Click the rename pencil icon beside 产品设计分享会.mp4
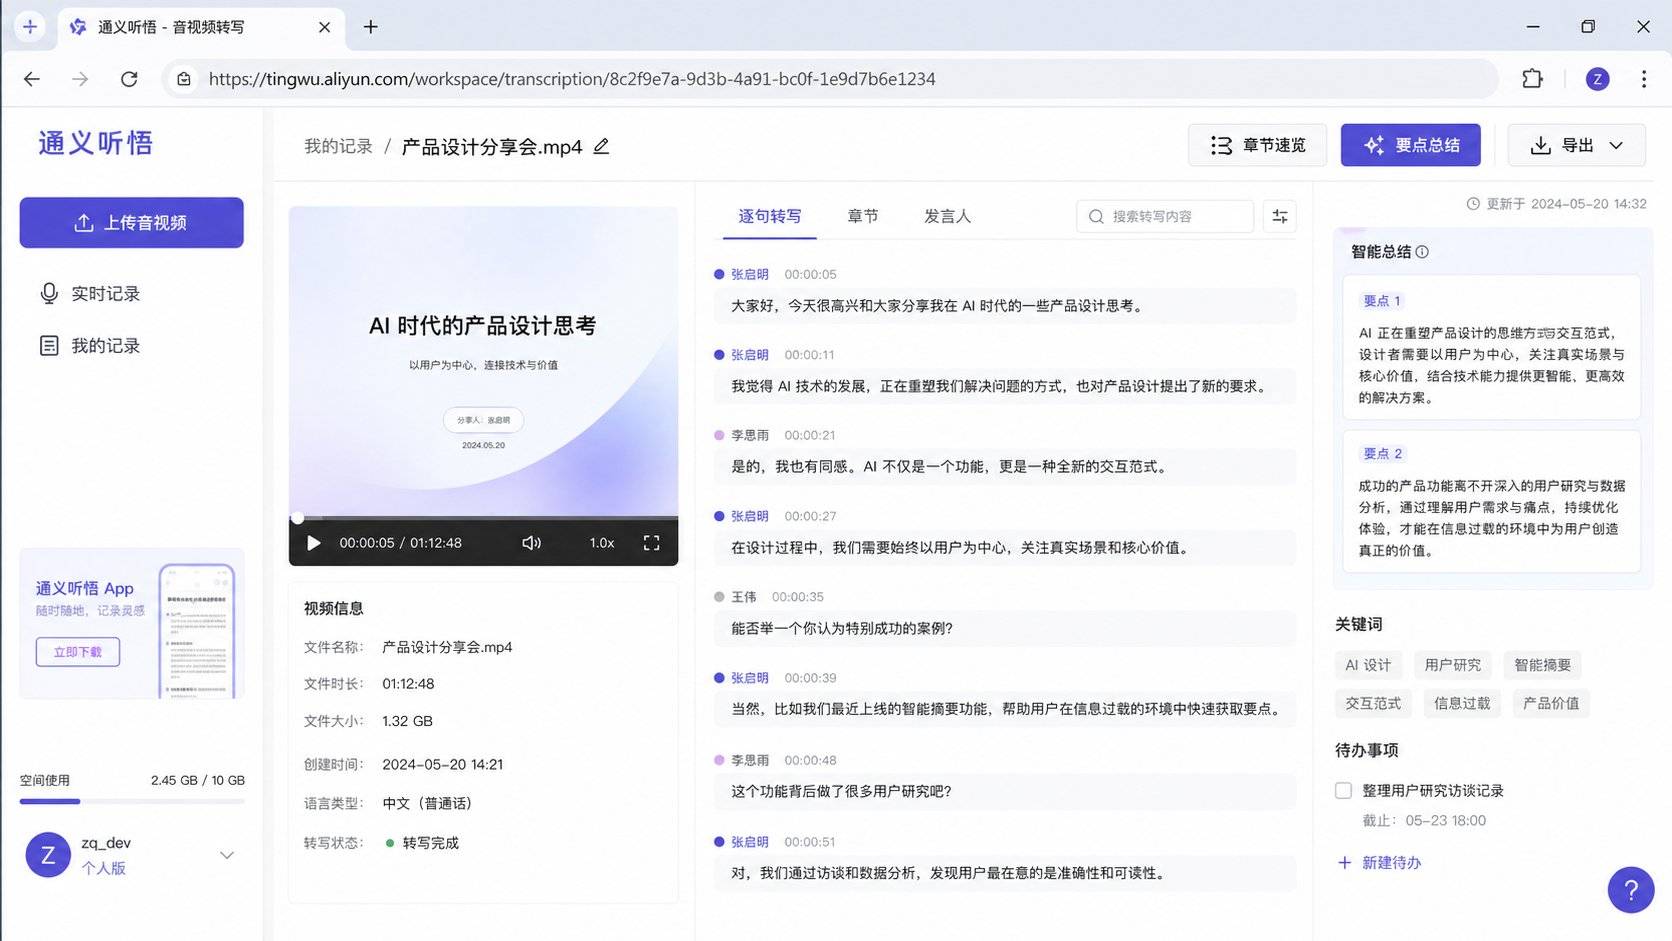This screenshot has width=1672, height=941. [601, 146]
